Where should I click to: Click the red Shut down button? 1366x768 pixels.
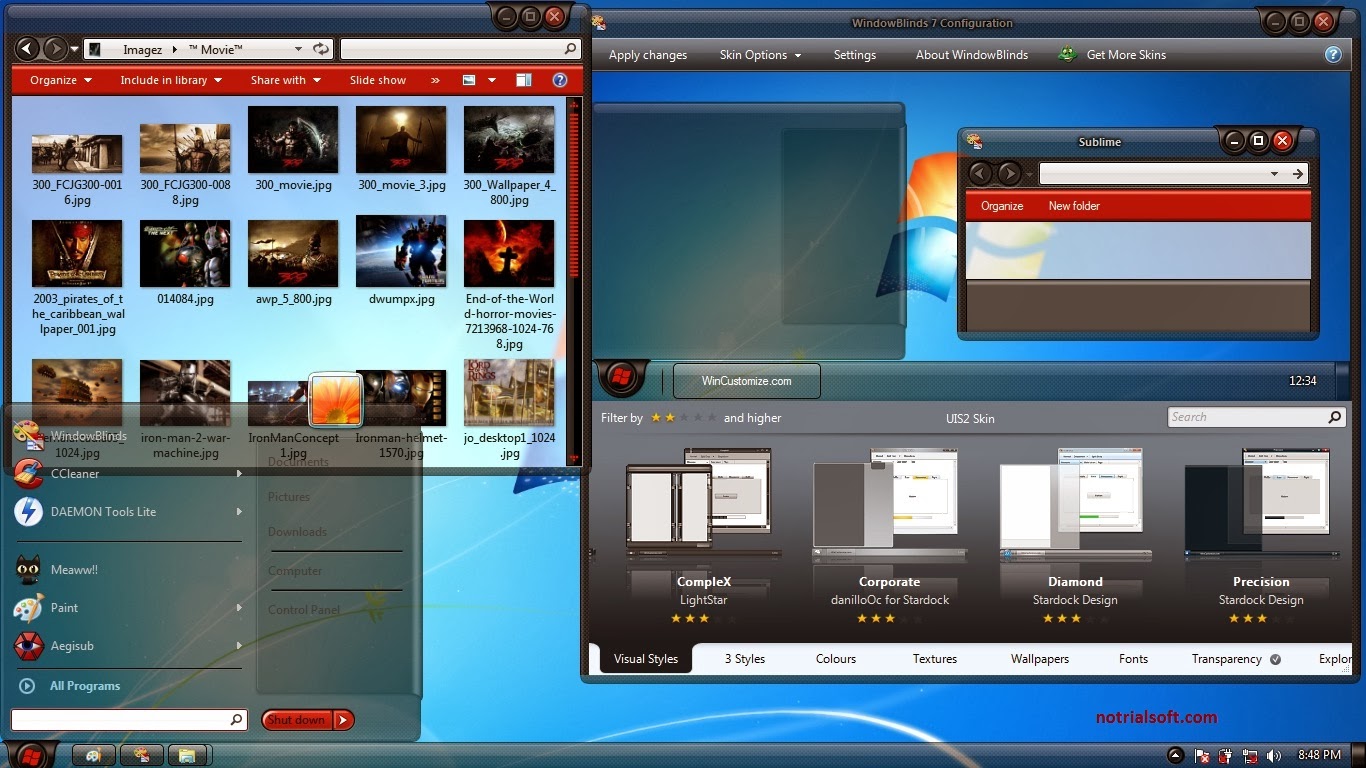(297, 720)
